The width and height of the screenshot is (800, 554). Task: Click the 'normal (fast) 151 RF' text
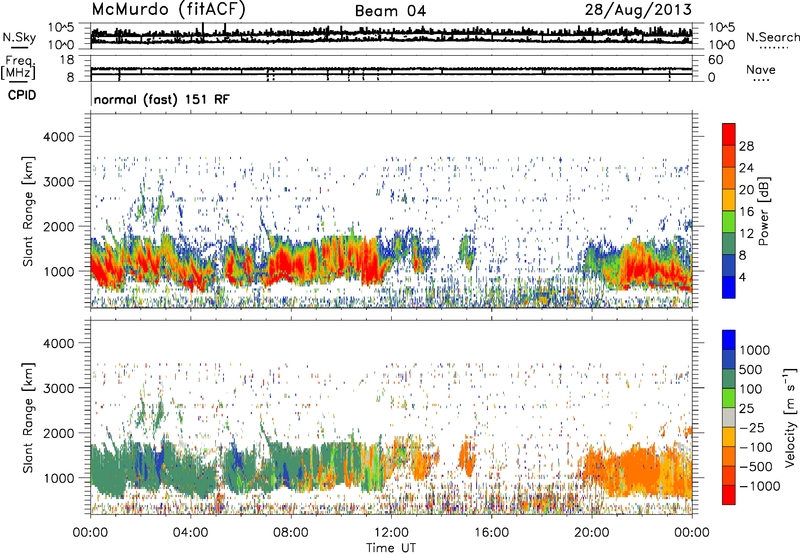point(162,99)
